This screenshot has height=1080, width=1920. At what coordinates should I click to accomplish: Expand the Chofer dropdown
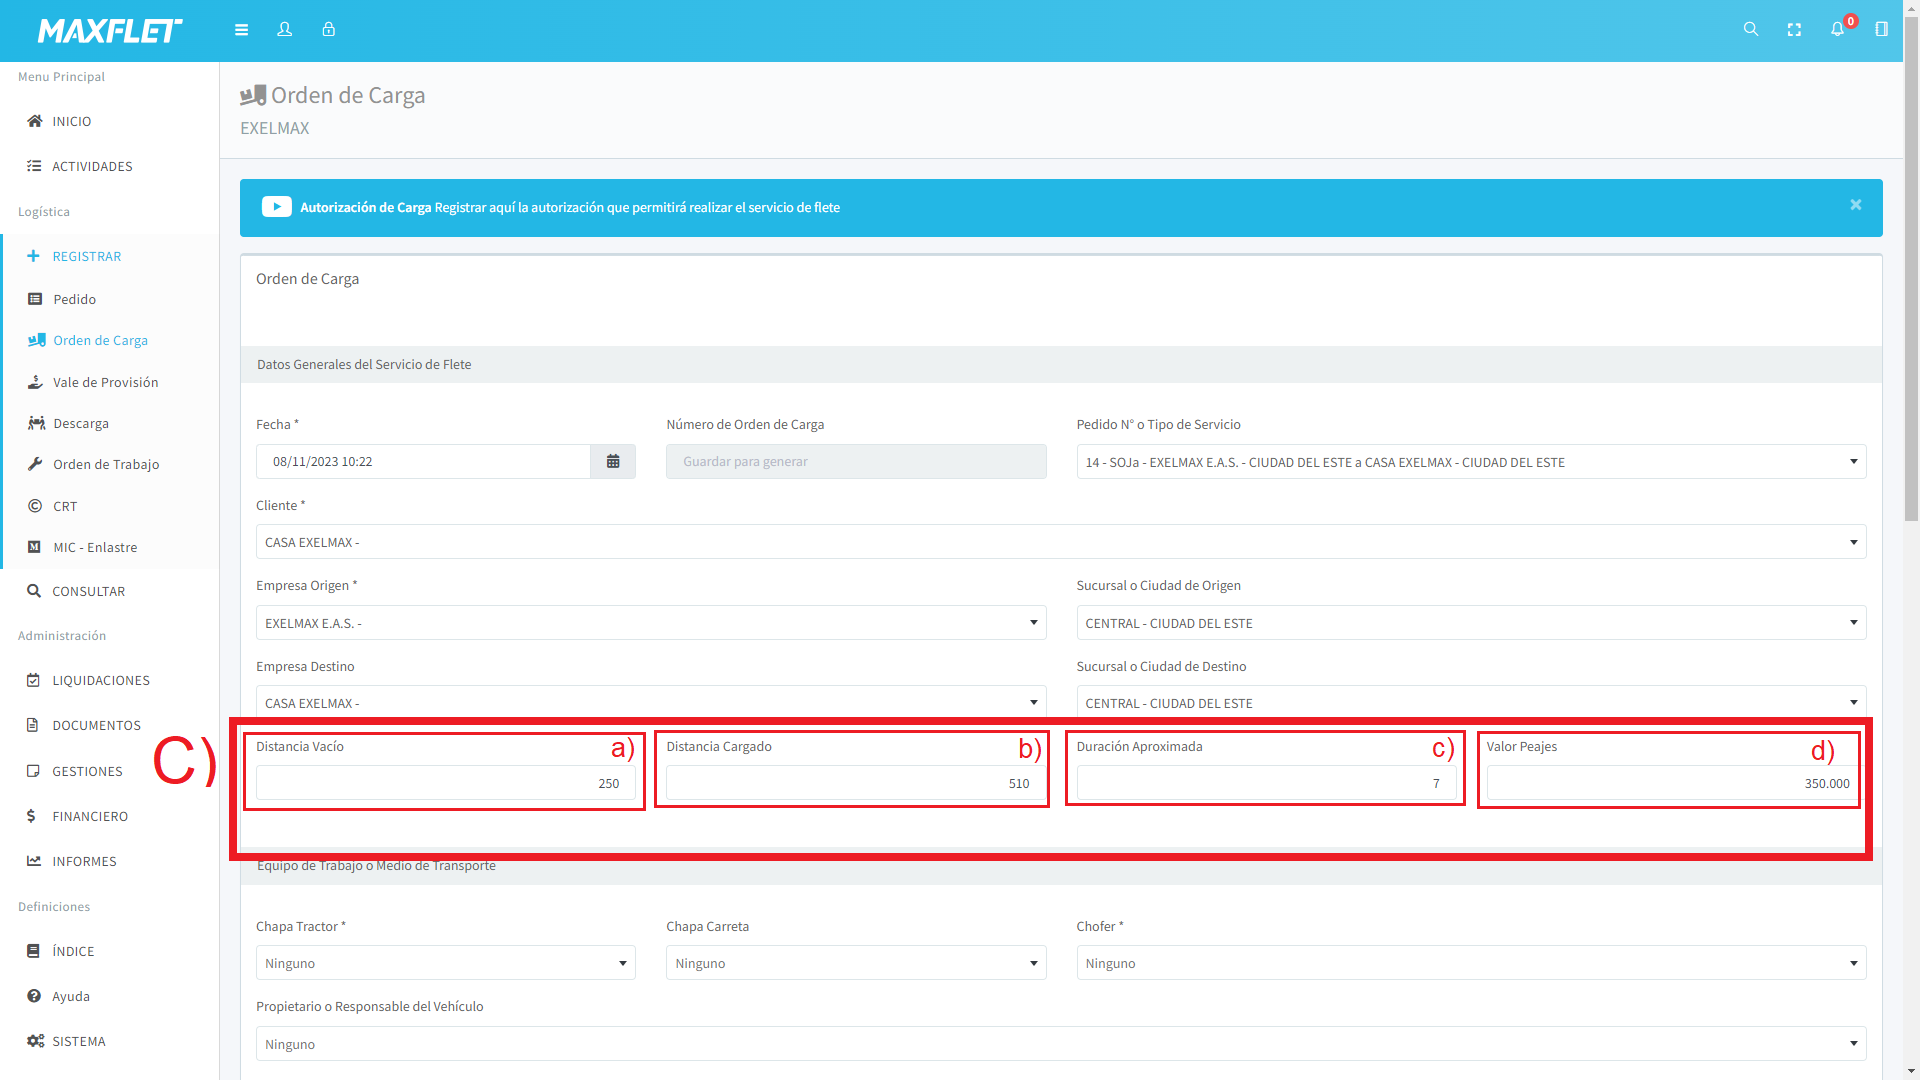tap(1470, 963)
